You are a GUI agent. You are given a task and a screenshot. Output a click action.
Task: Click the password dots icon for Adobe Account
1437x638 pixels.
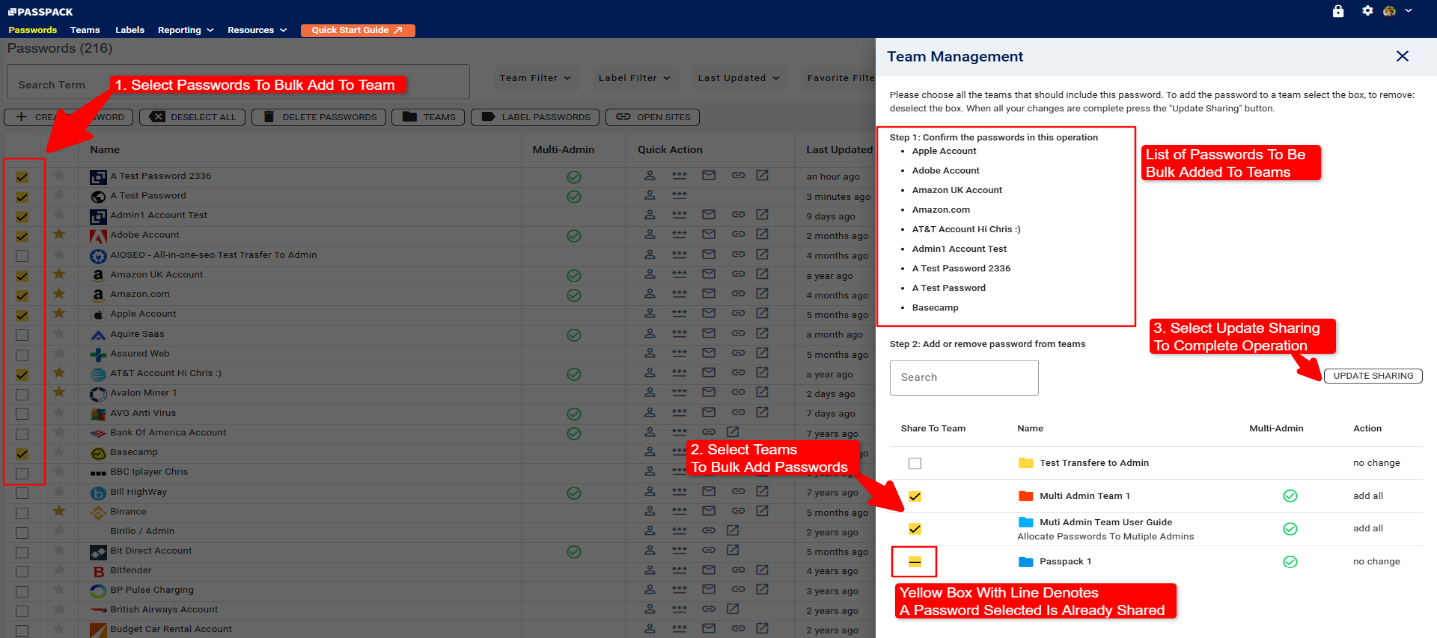[x=679, y=235]
